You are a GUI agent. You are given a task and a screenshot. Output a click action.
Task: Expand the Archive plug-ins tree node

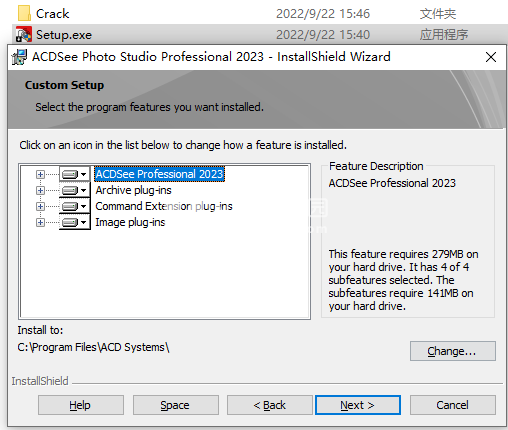(x=40, y=190)
